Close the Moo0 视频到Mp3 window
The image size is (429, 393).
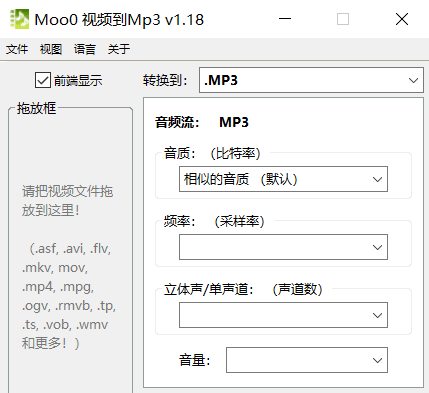point(402,19)
